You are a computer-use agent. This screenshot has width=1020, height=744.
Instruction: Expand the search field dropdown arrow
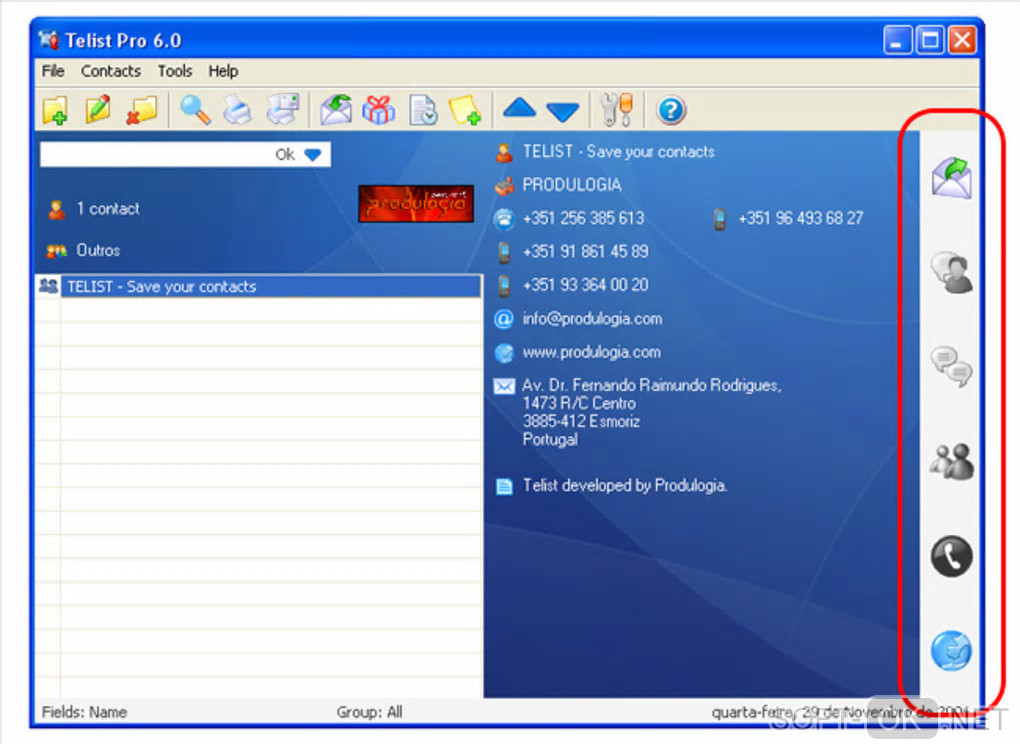coord(313,155)
